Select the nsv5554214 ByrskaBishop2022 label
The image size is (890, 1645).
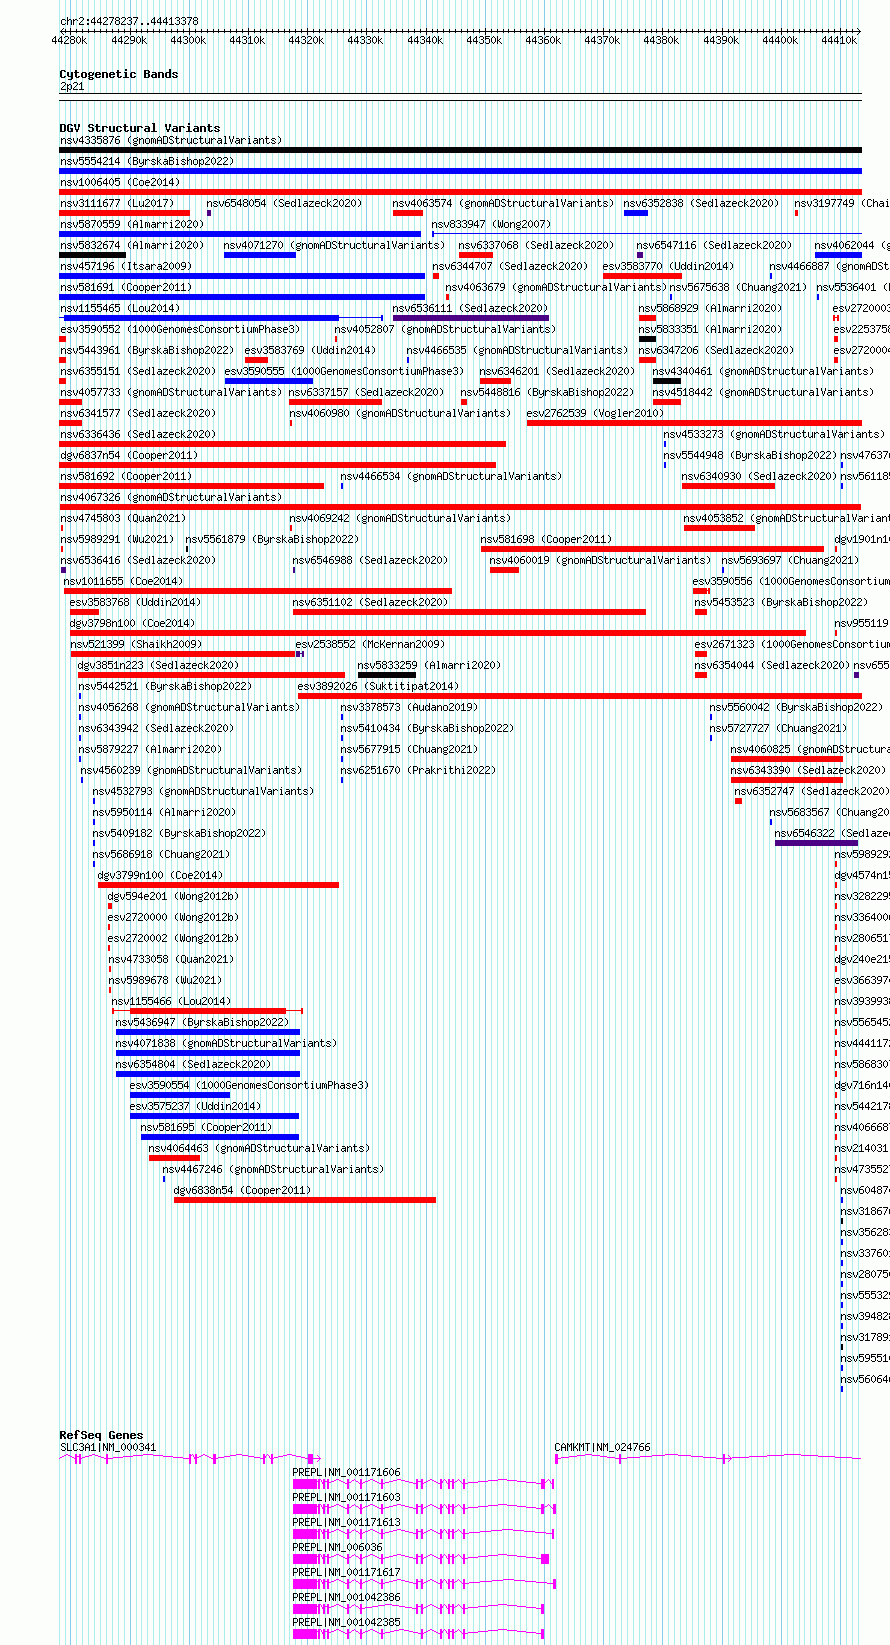click(147, 161)
